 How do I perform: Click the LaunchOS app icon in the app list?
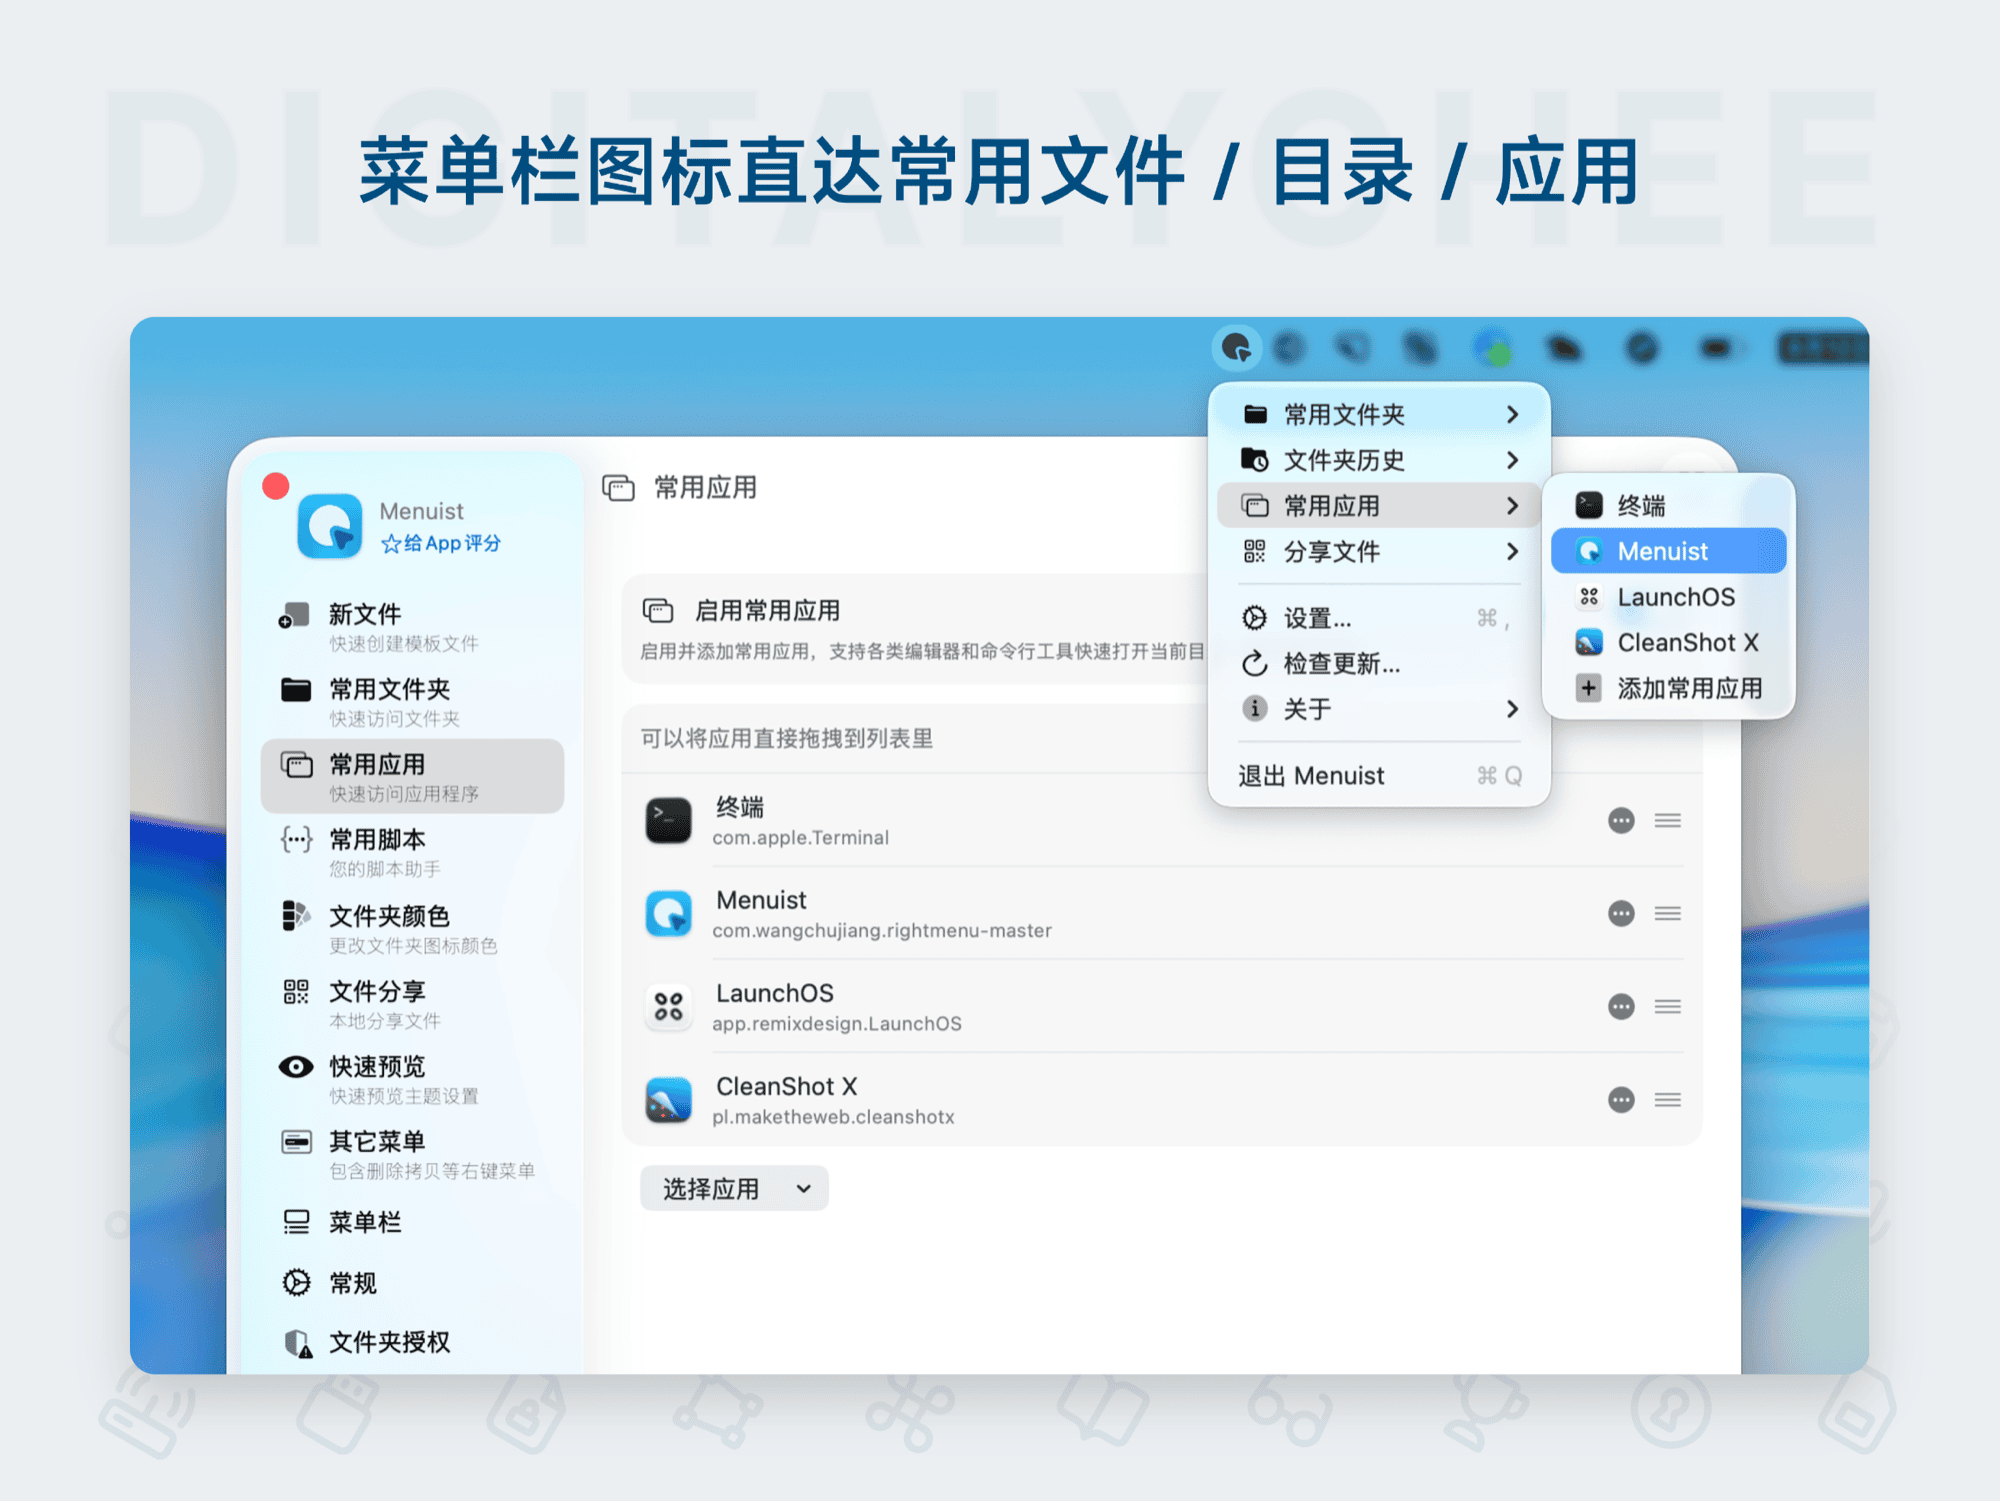(x=668, y=1007)
